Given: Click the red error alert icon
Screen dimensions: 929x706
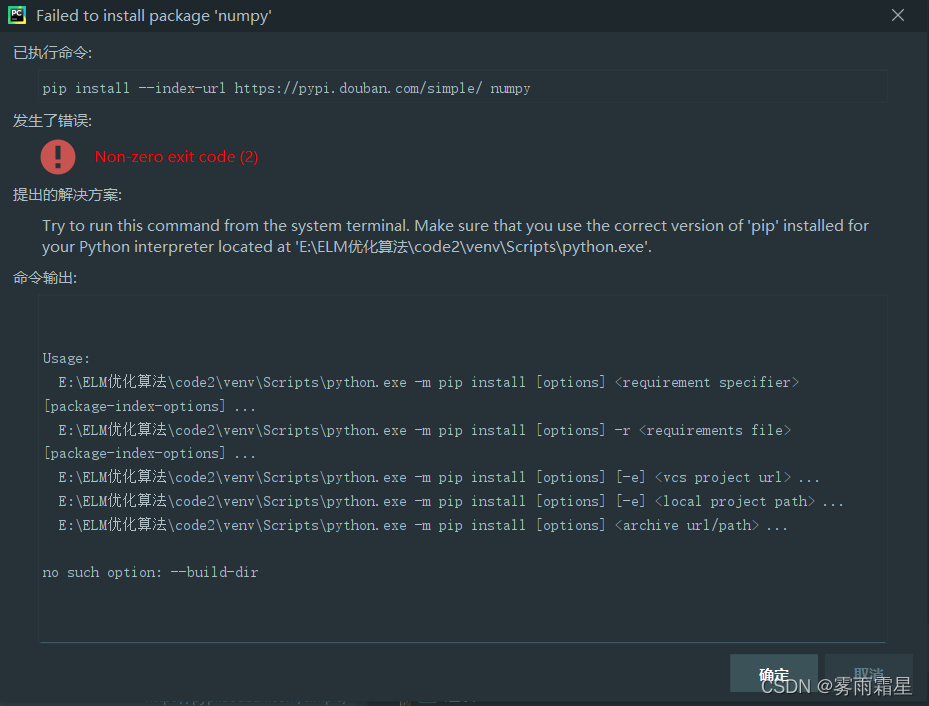Looking at the screenshot, I should (x=57, y=157).
